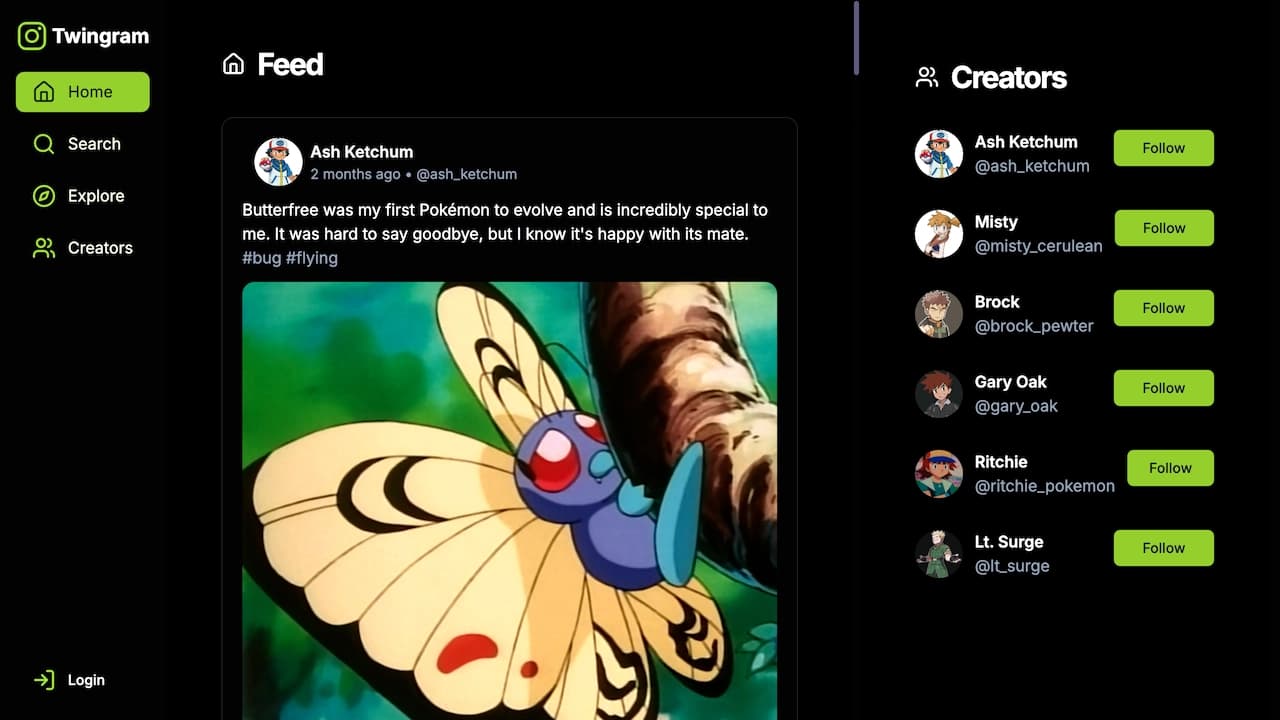Click the Creators people icon in sidebar
Screen dimensions: 1280x720
coord(43,248)
